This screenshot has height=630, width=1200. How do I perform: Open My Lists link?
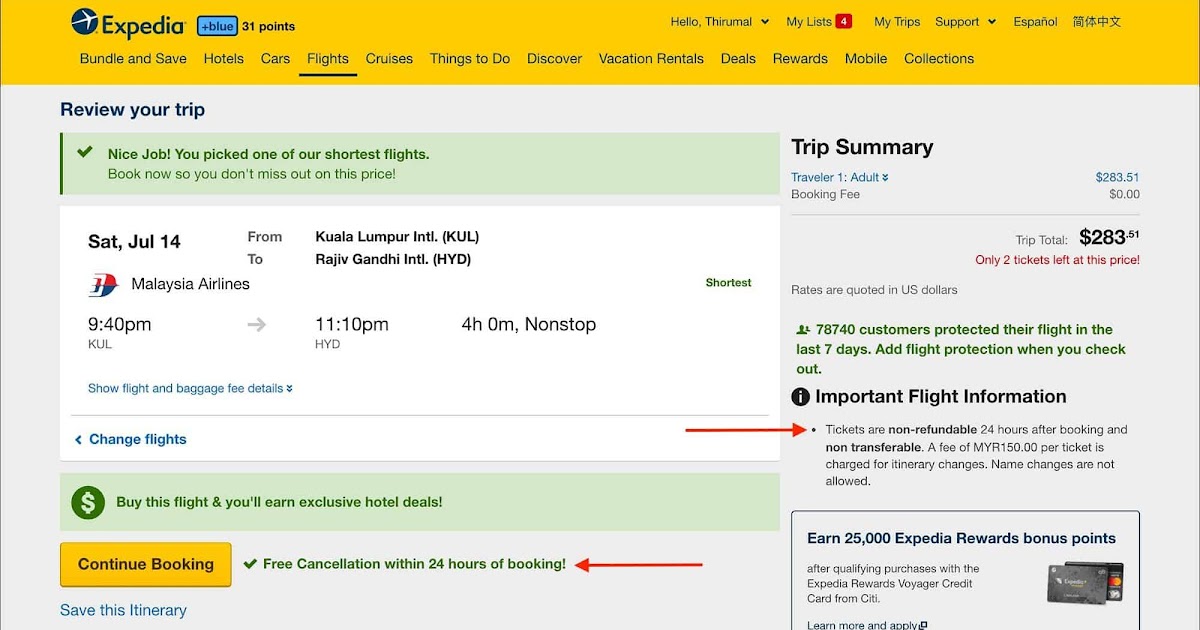coord(809,21)
